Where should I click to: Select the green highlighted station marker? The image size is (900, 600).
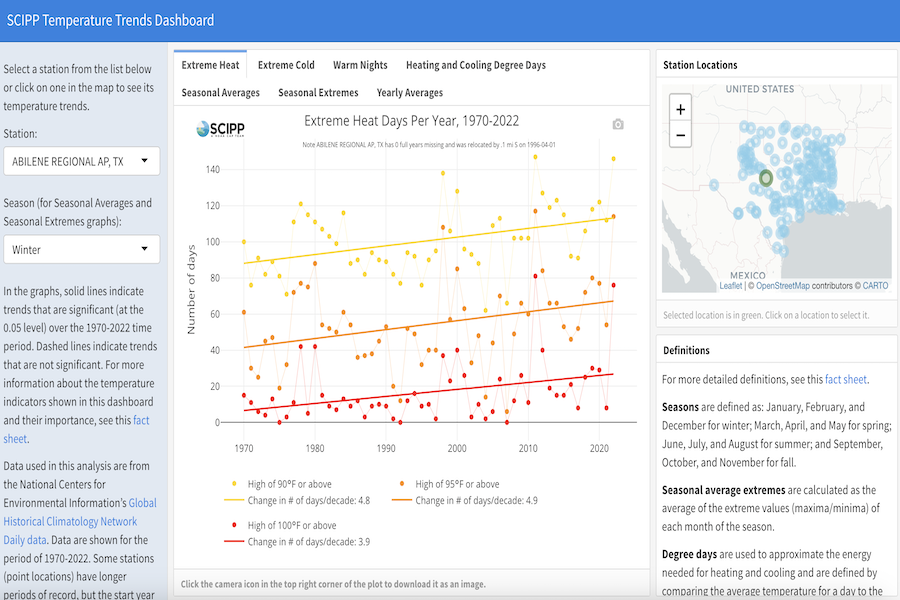click(765, 178)
